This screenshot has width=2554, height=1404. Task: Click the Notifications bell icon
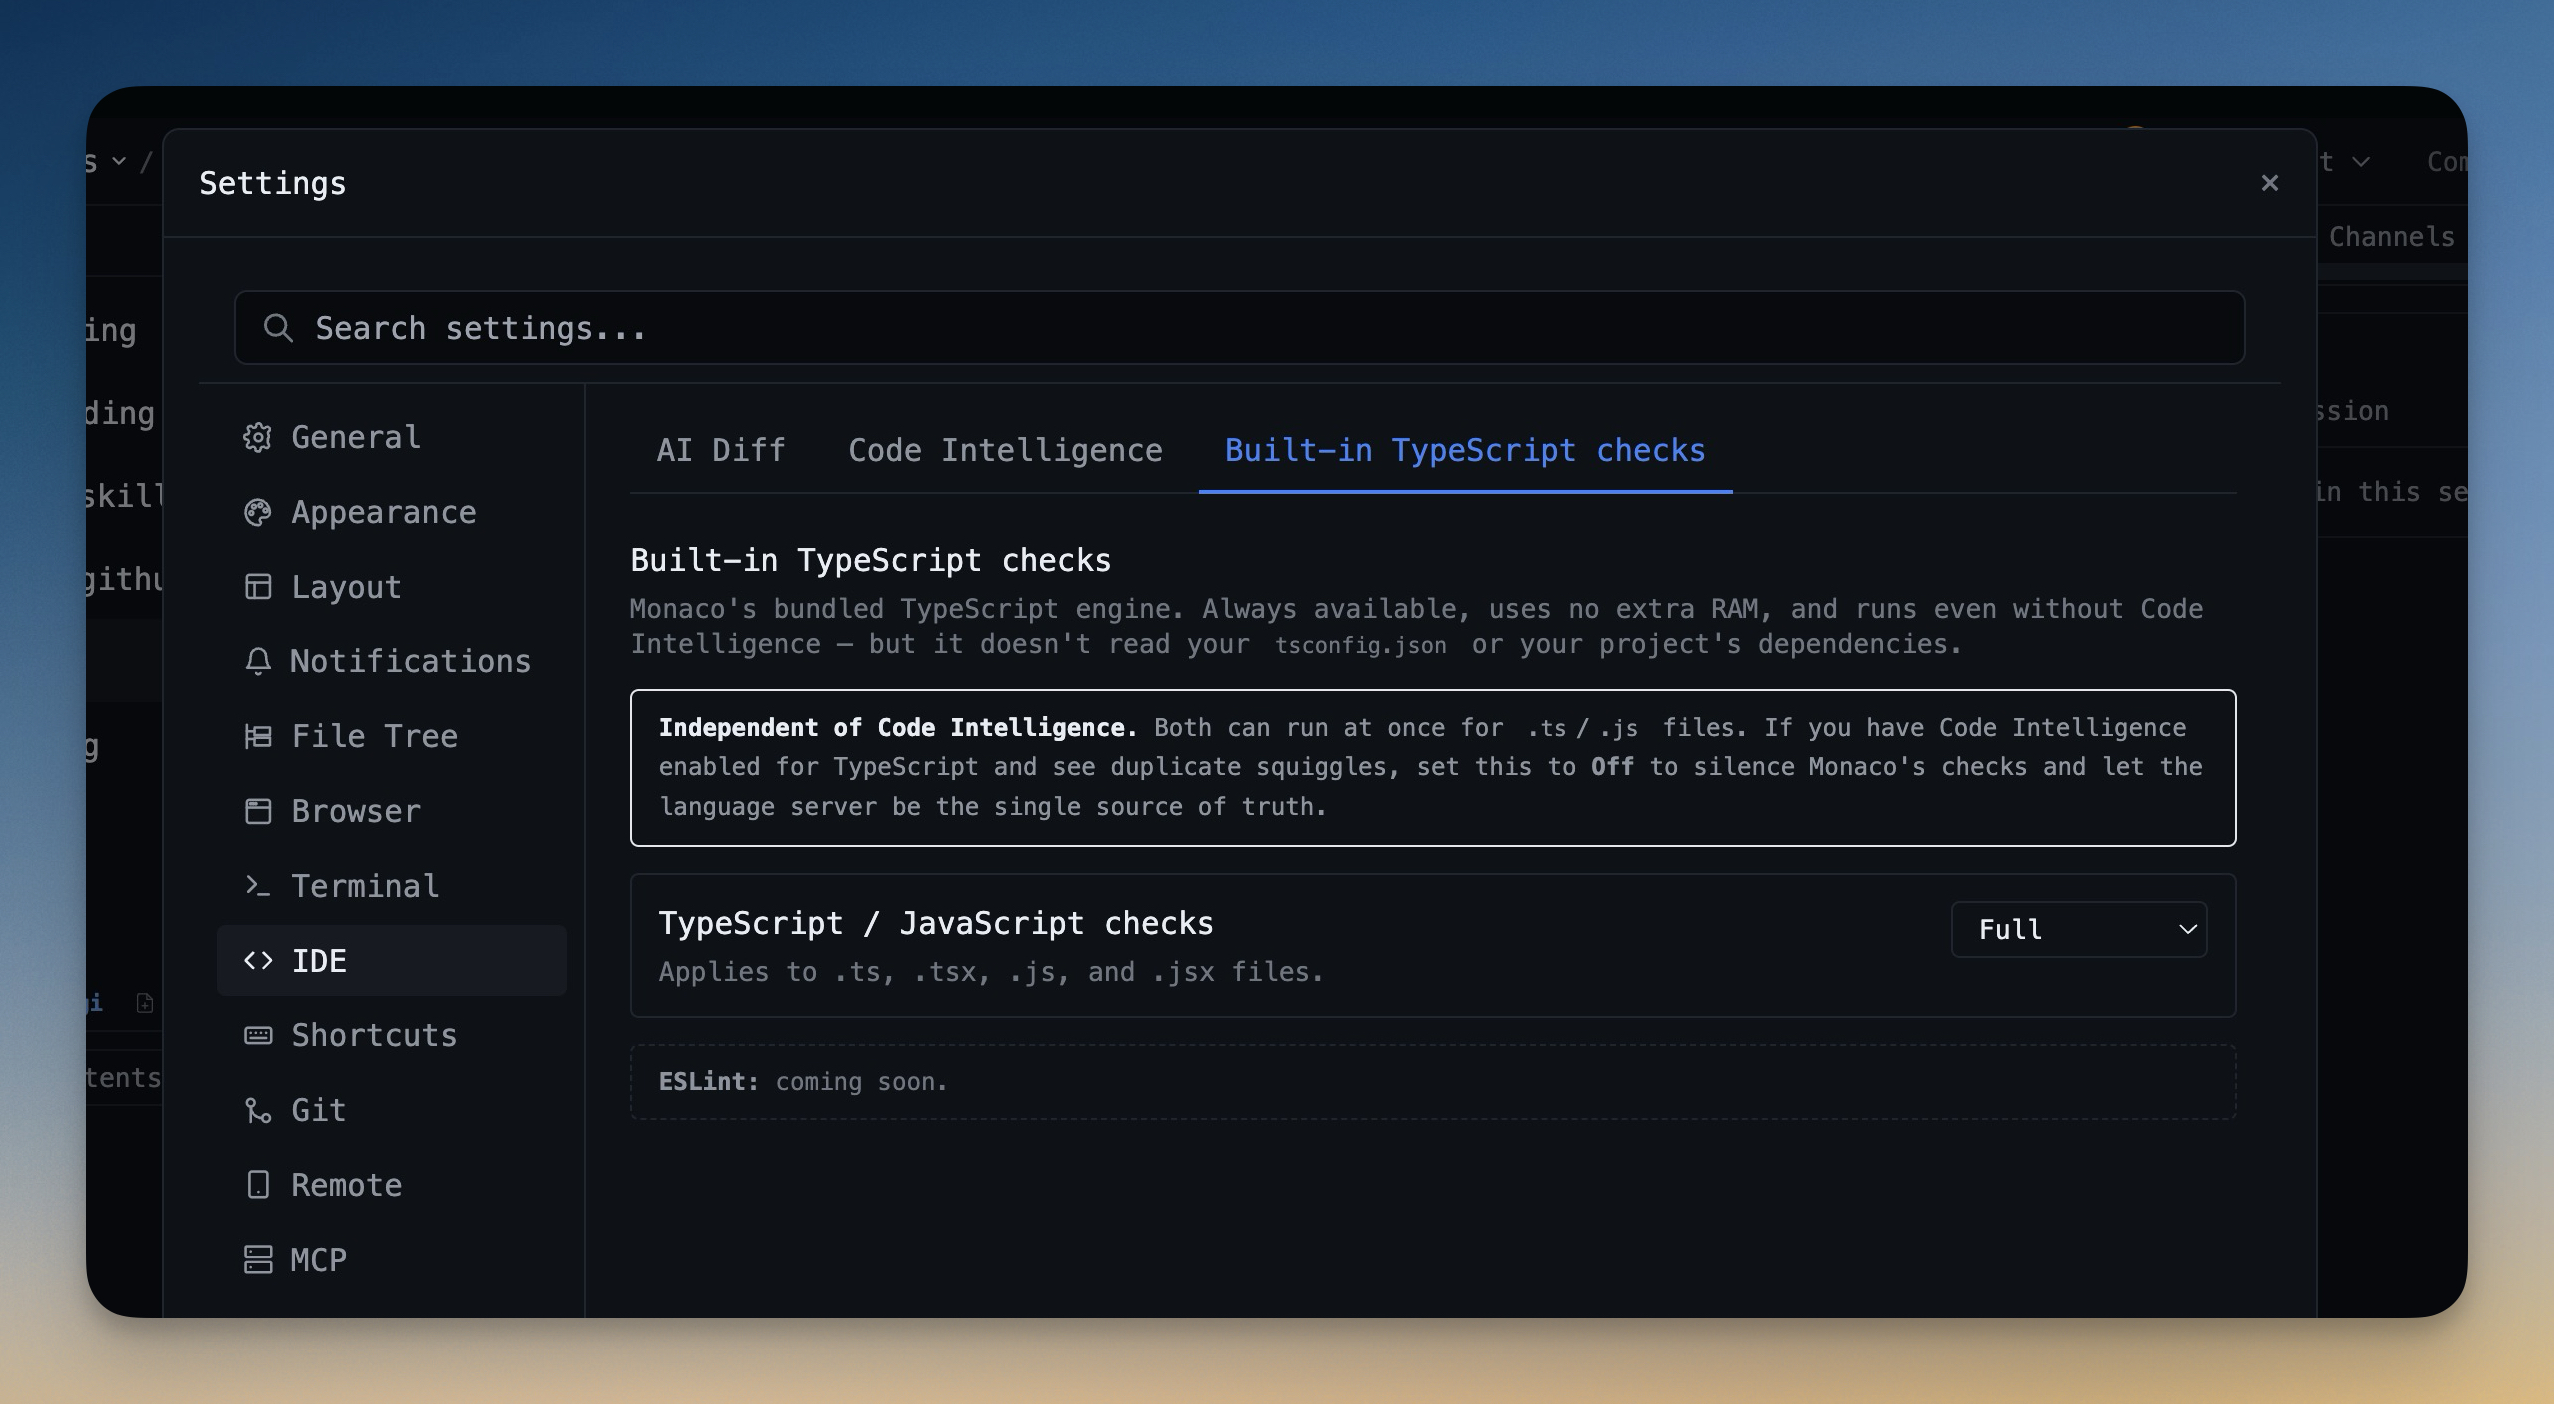(257, 661)
